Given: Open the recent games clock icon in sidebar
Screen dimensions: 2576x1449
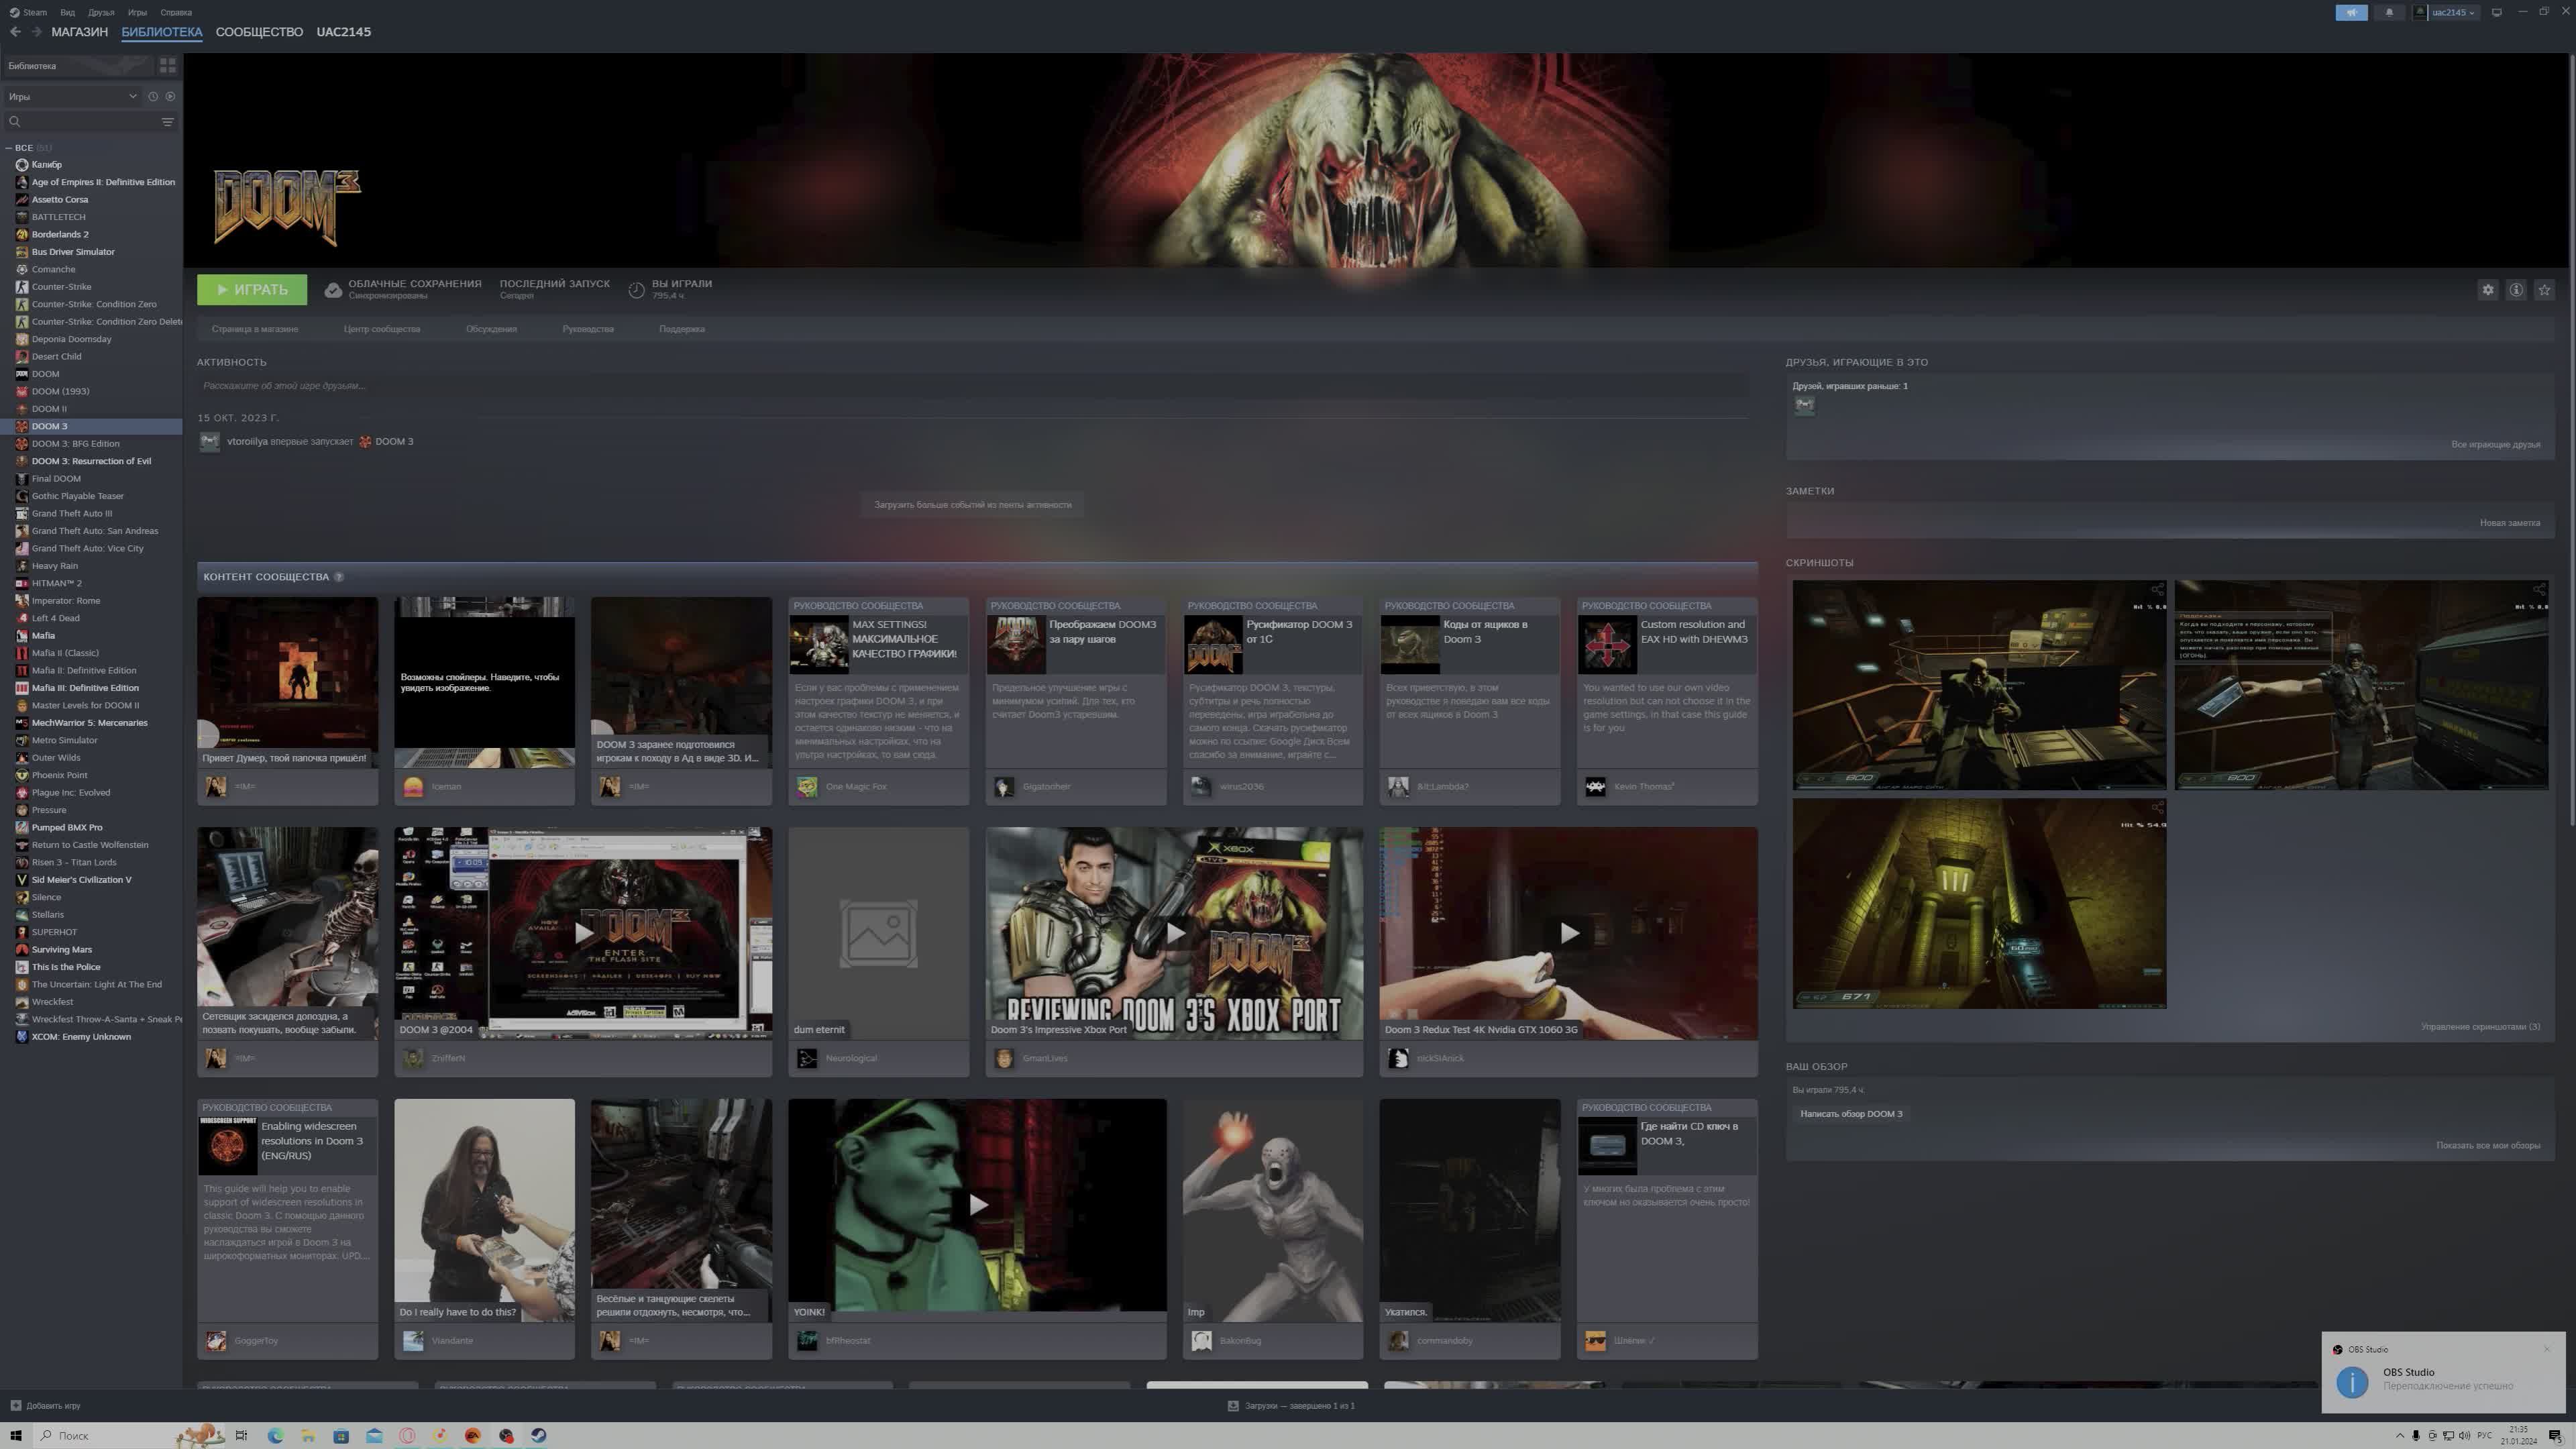Looking at the screenshot, I should tap(152, 97).
